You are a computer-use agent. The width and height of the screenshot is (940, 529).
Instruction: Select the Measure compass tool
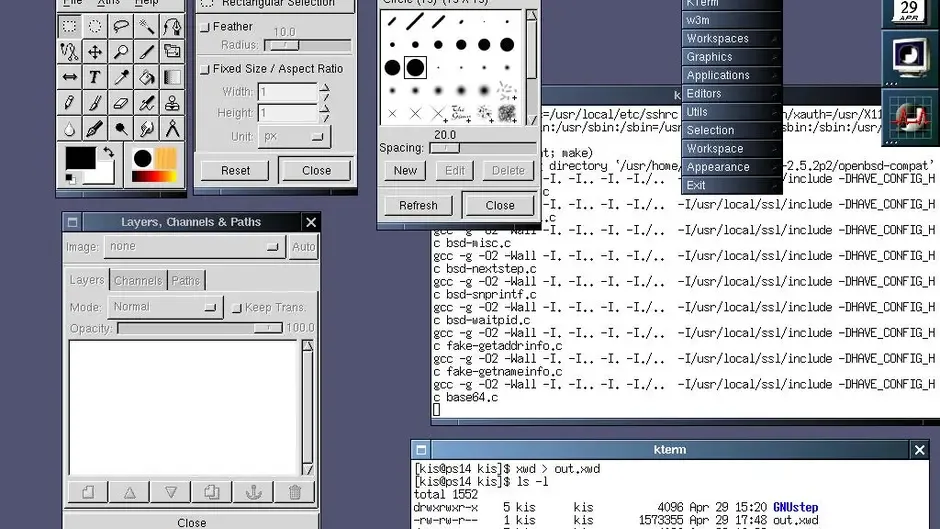click(x=172, y=129)
